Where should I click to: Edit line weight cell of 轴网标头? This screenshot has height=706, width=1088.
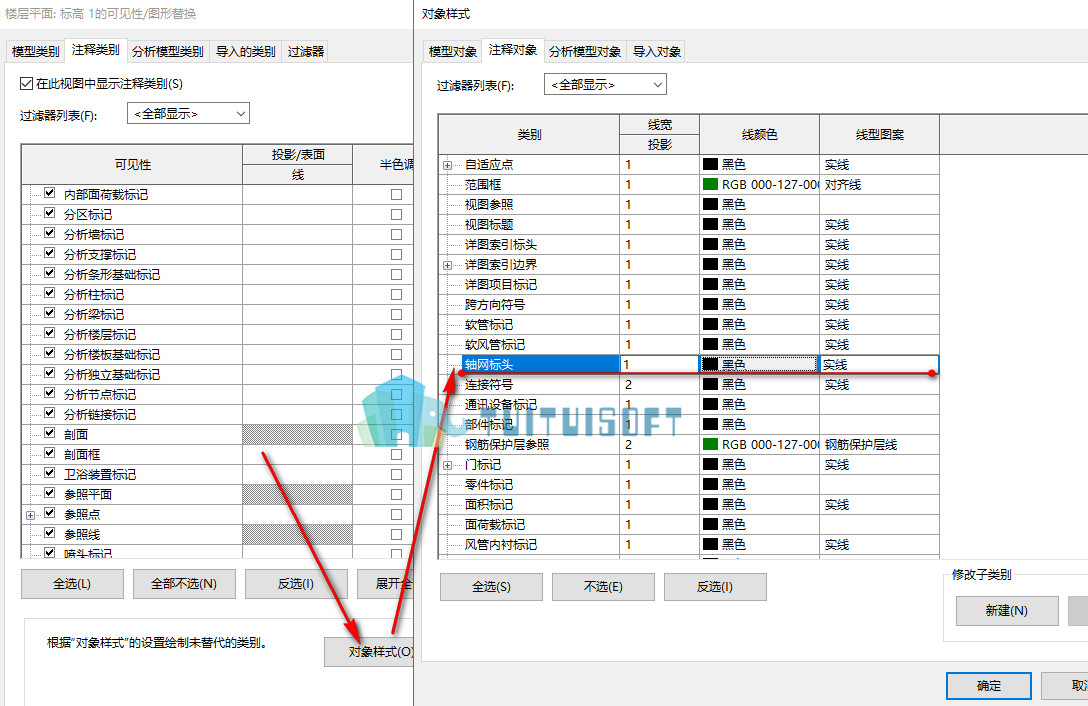pos(659,364)
